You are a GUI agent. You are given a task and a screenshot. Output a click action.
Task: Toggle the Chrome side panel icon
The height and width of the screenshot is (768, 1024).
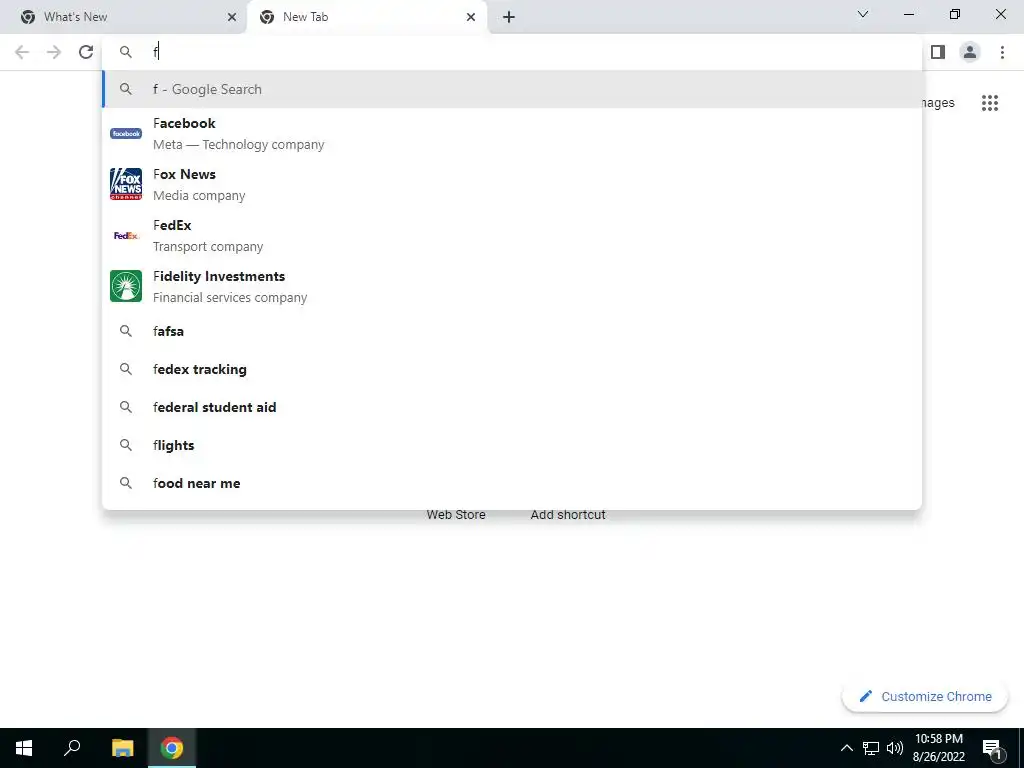click(938, 52)
